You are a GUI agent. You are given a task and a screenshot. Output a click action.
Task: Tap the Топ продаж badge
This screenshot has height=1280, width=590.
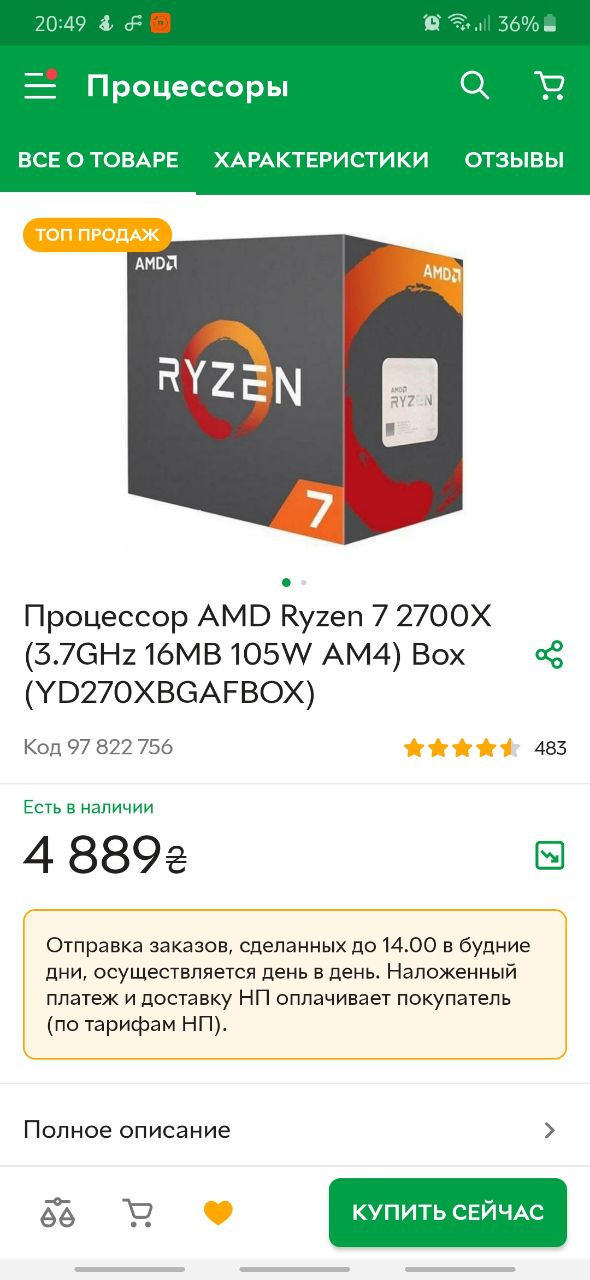coord(97,235)
